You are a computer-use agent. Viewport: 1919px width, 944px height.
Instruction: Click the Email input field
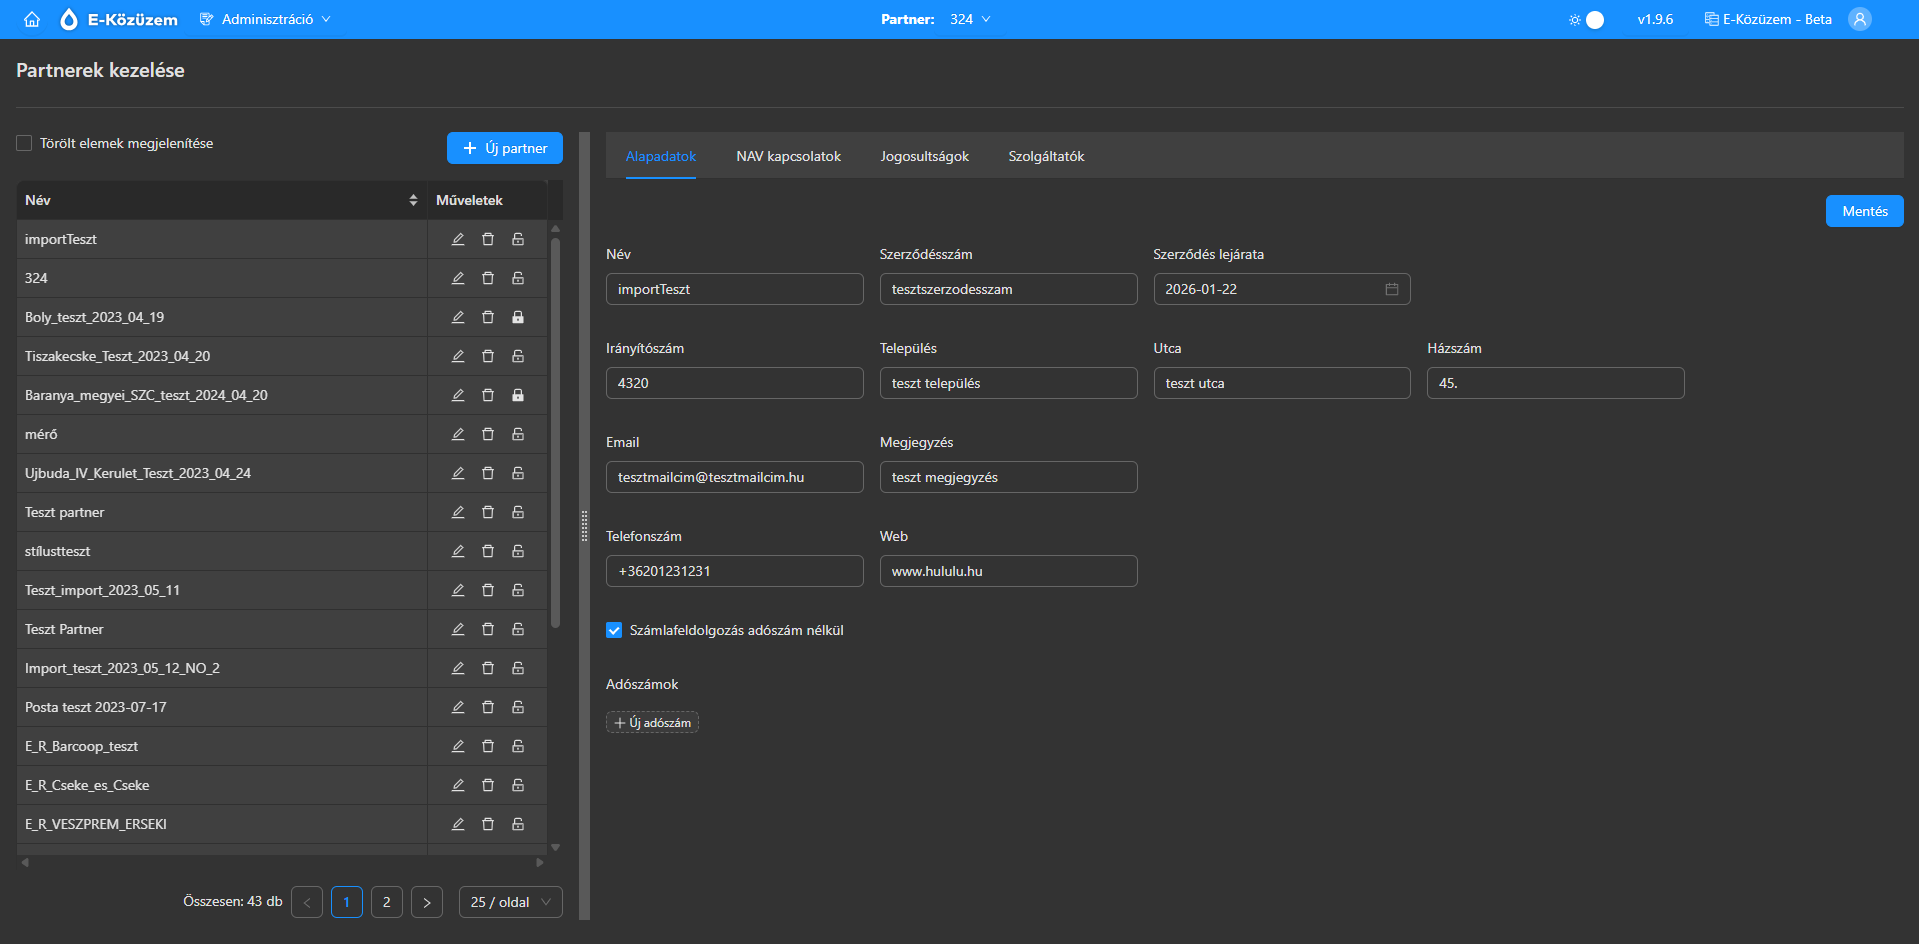point(734,477)
